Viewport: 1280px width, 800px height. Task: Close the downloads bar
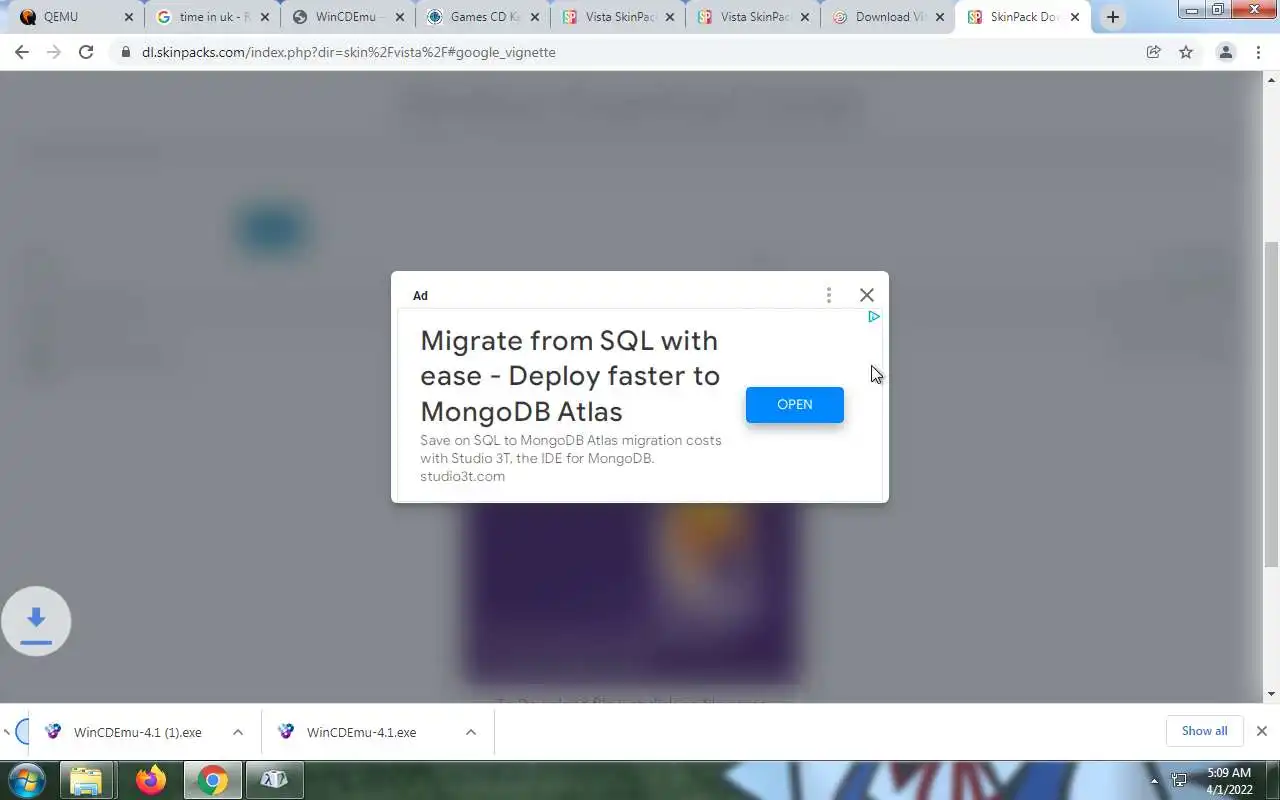click(x=1261, y=731)
